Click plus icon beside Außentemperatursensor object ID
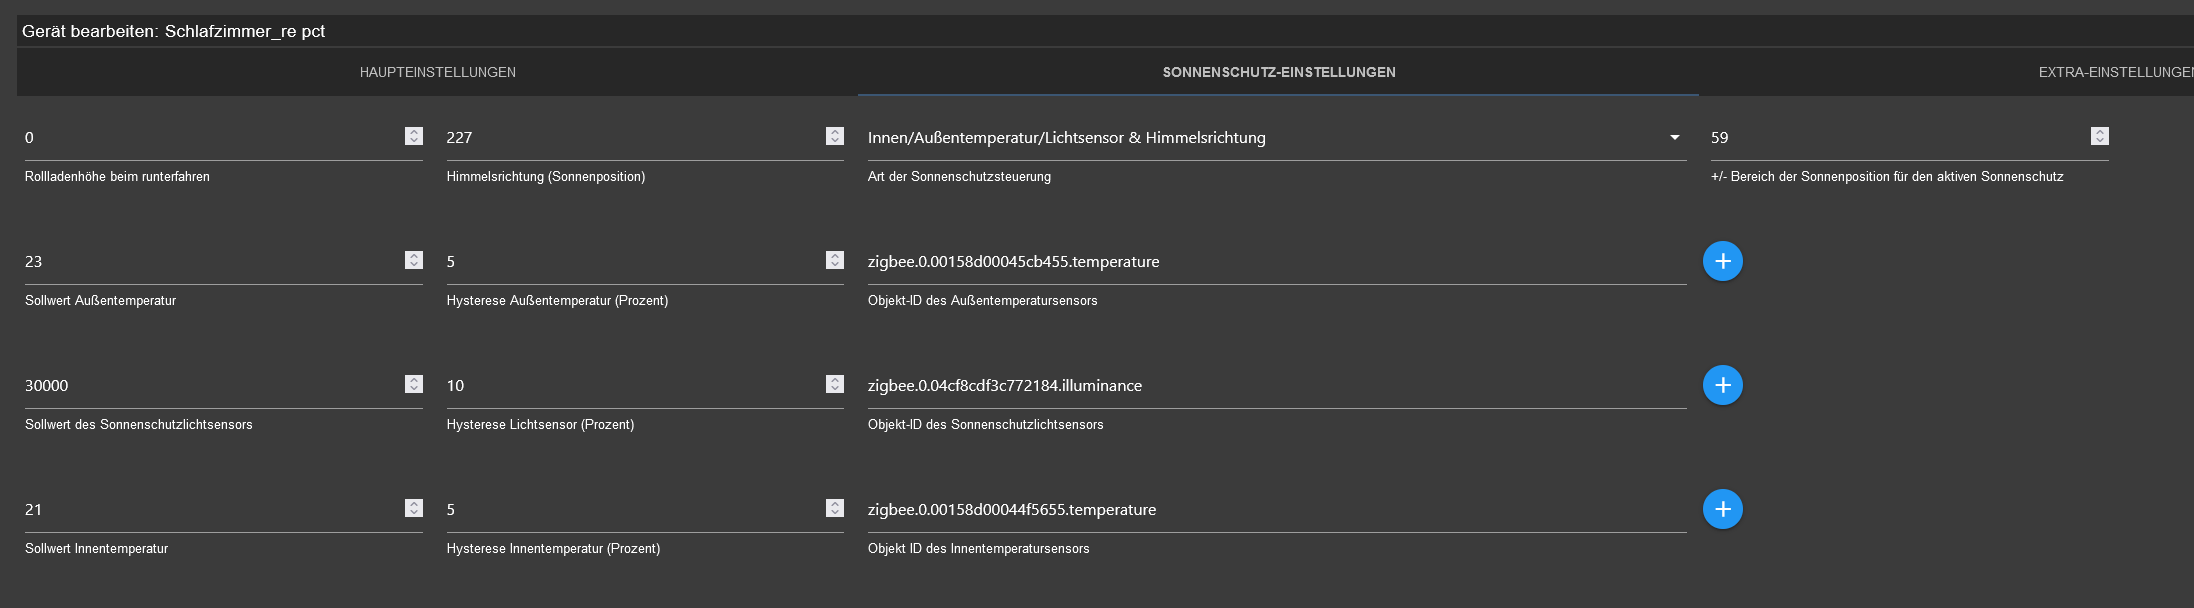The height and width of the screenshot is (608, 2194). pos(1722,261)
